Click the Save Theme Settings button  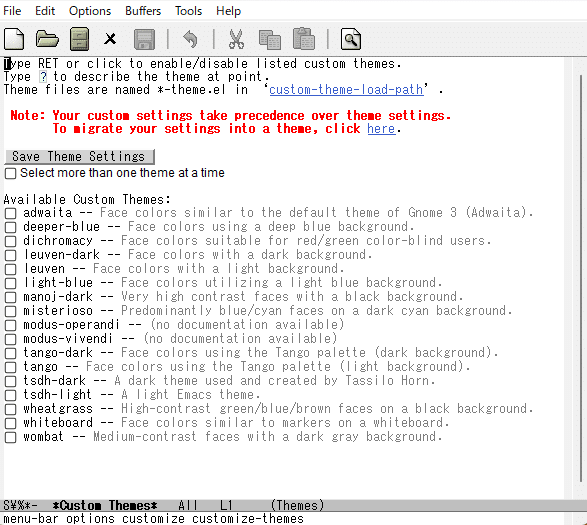pos(79,157)
